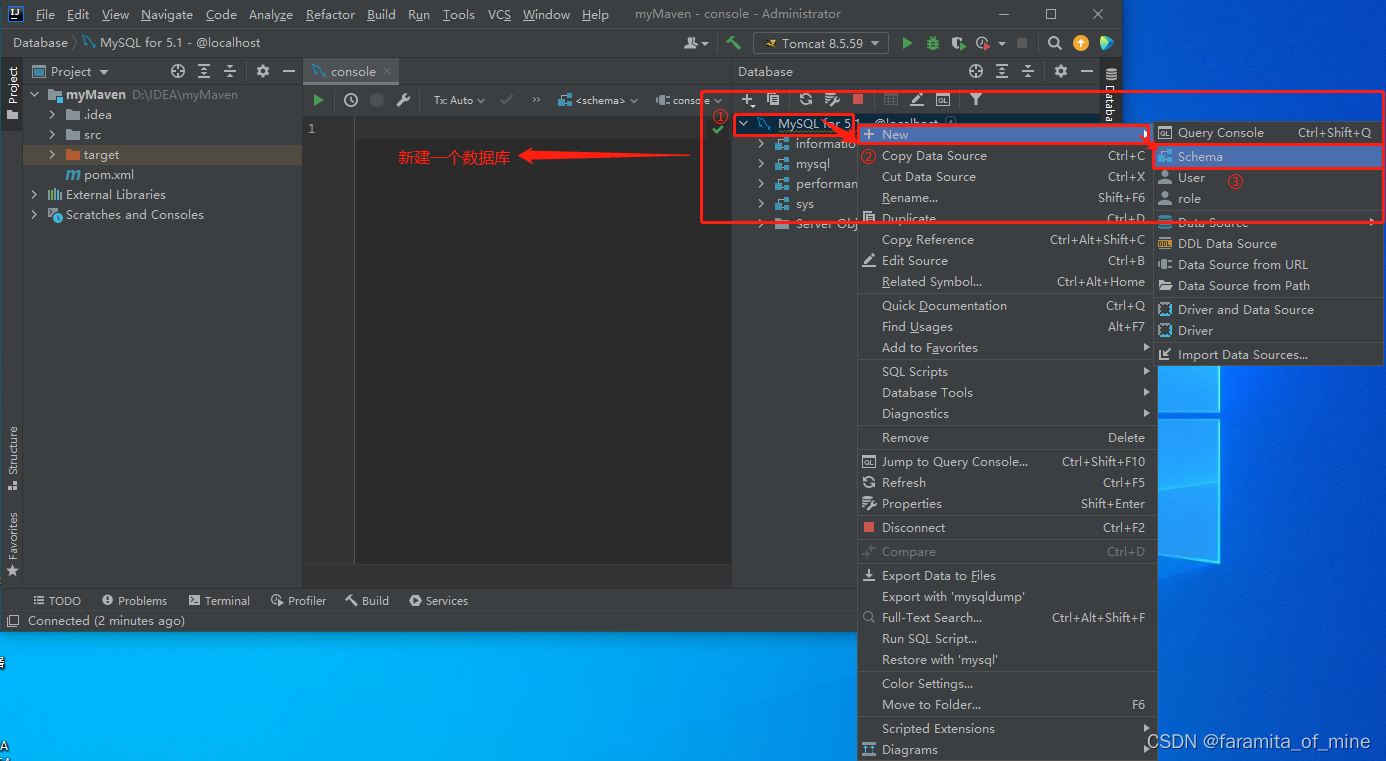The image size is (1386, 761).
Task: Open the Edit Source pencil icon in Database toolbar
Action: [917, 99]
